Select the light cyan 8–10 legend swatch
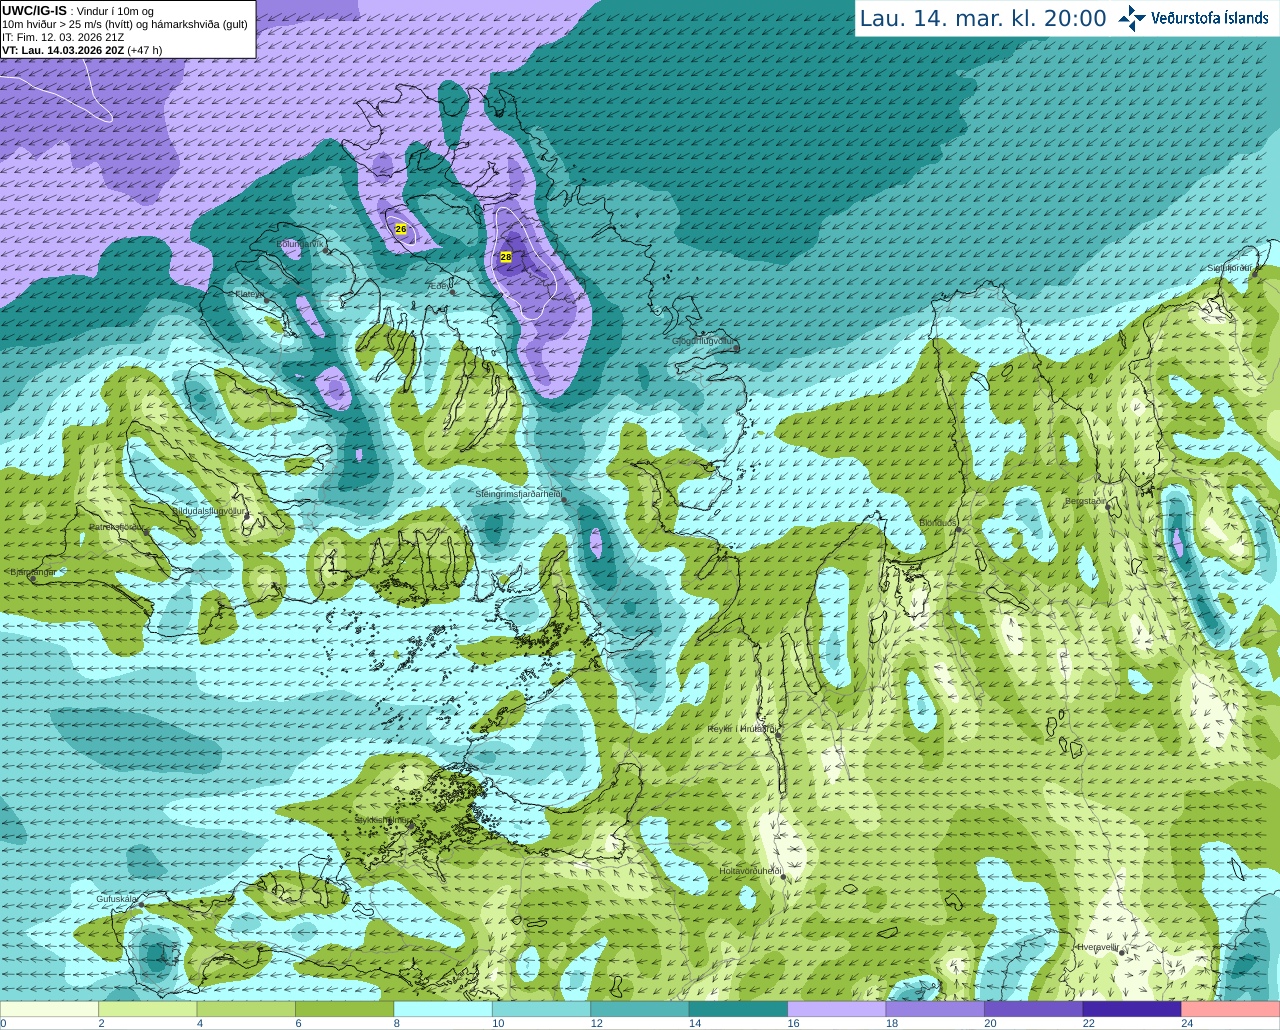 (443, 1009)
